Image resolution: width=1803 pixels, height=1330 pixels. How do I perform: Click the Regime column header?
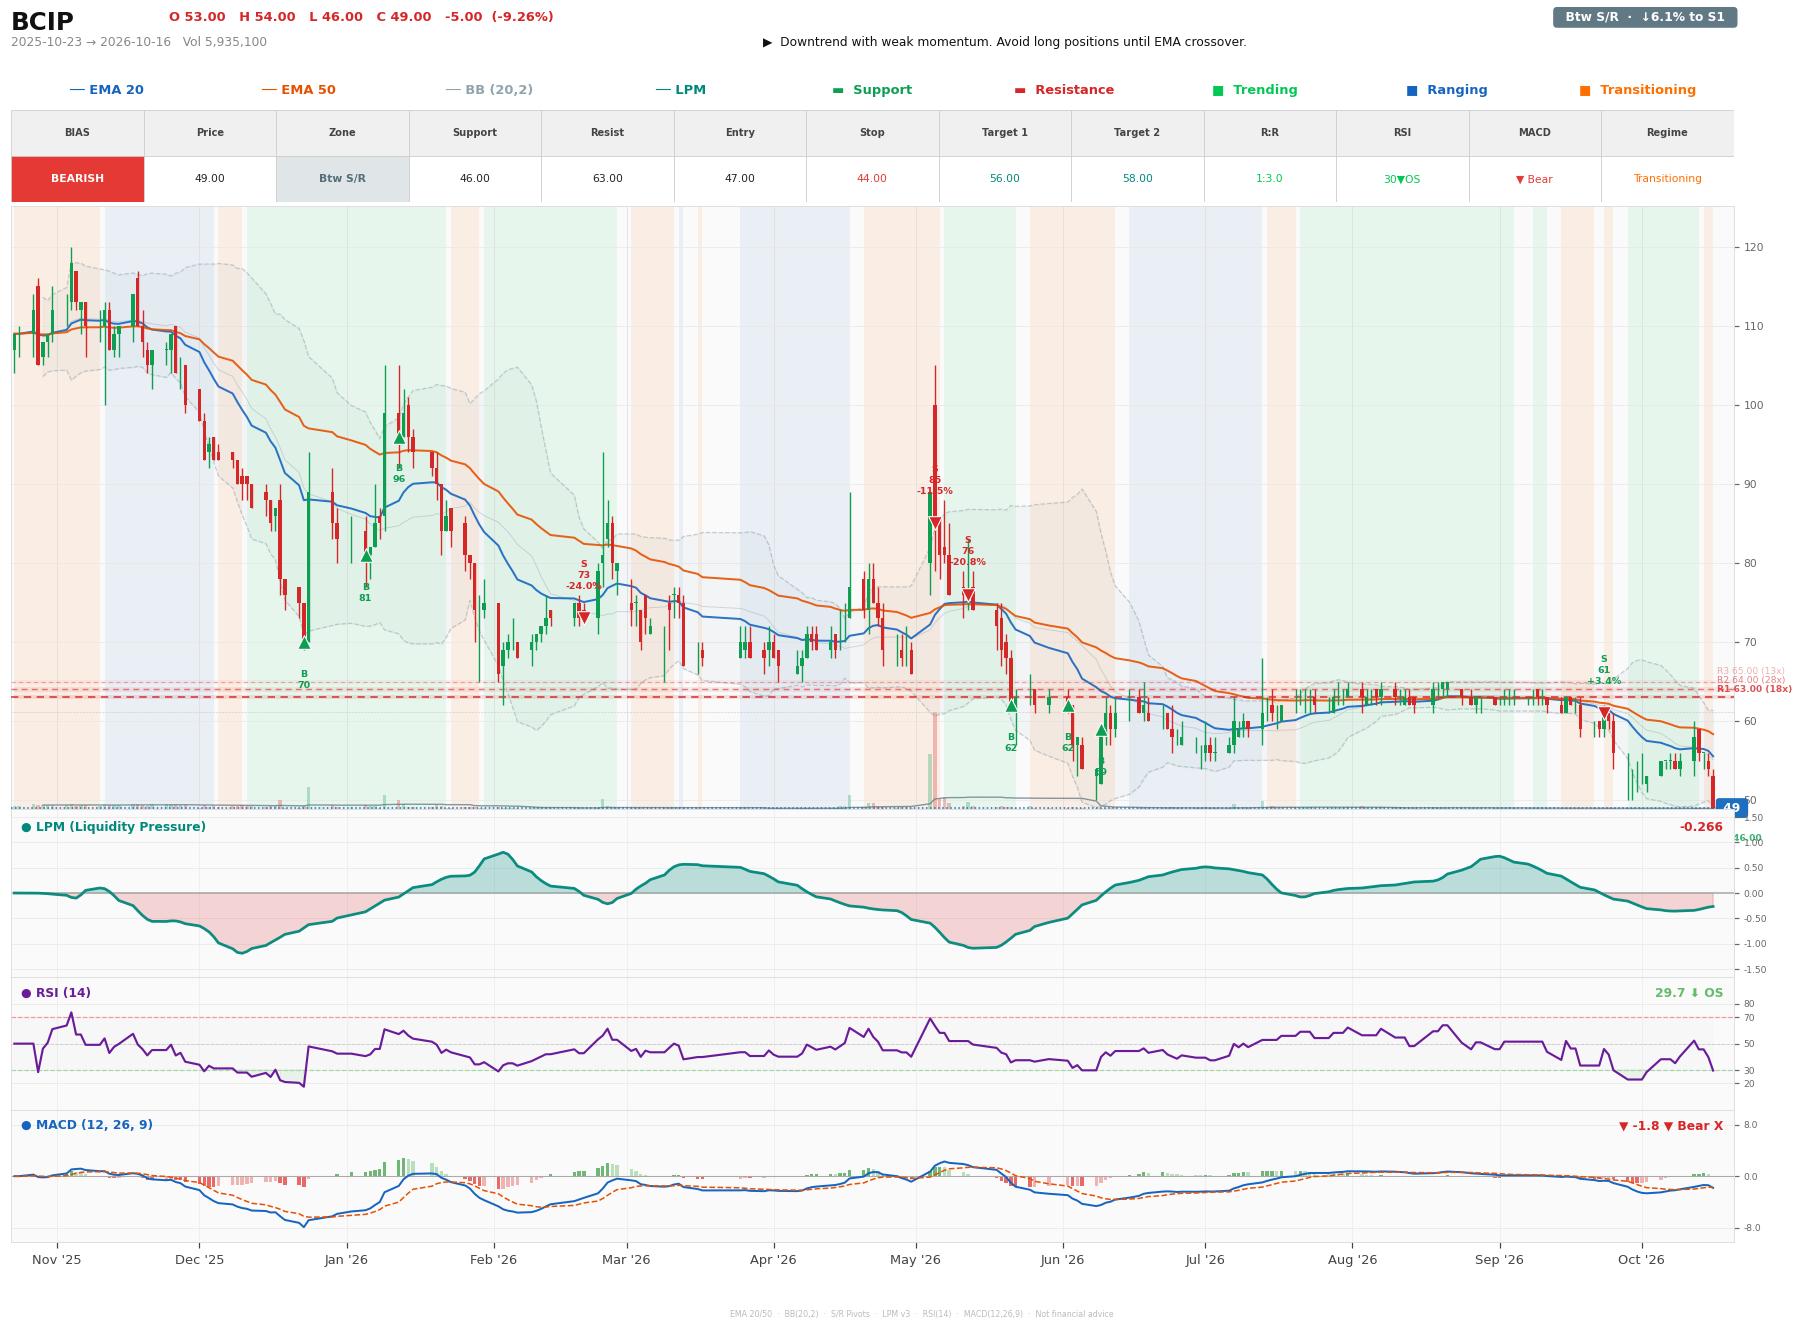coord(1667,133)
